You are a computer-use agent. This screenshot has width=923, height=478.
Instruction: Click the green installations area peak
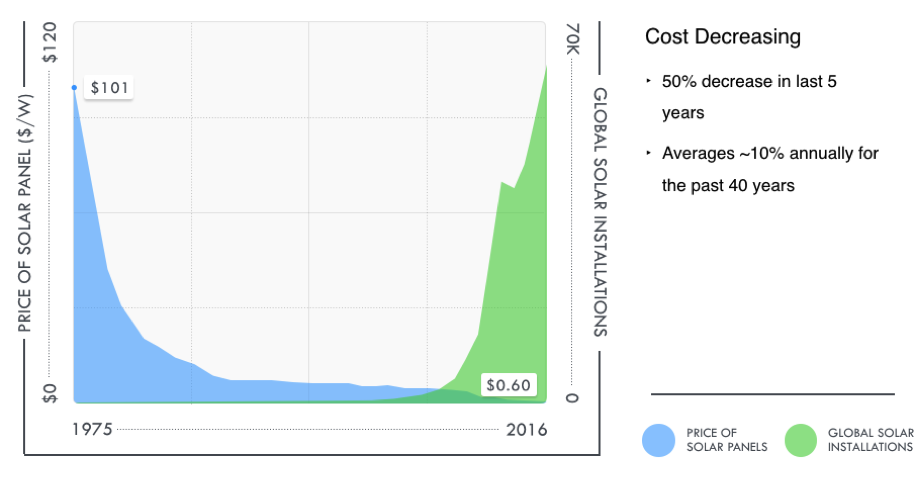tap(546, 67)
